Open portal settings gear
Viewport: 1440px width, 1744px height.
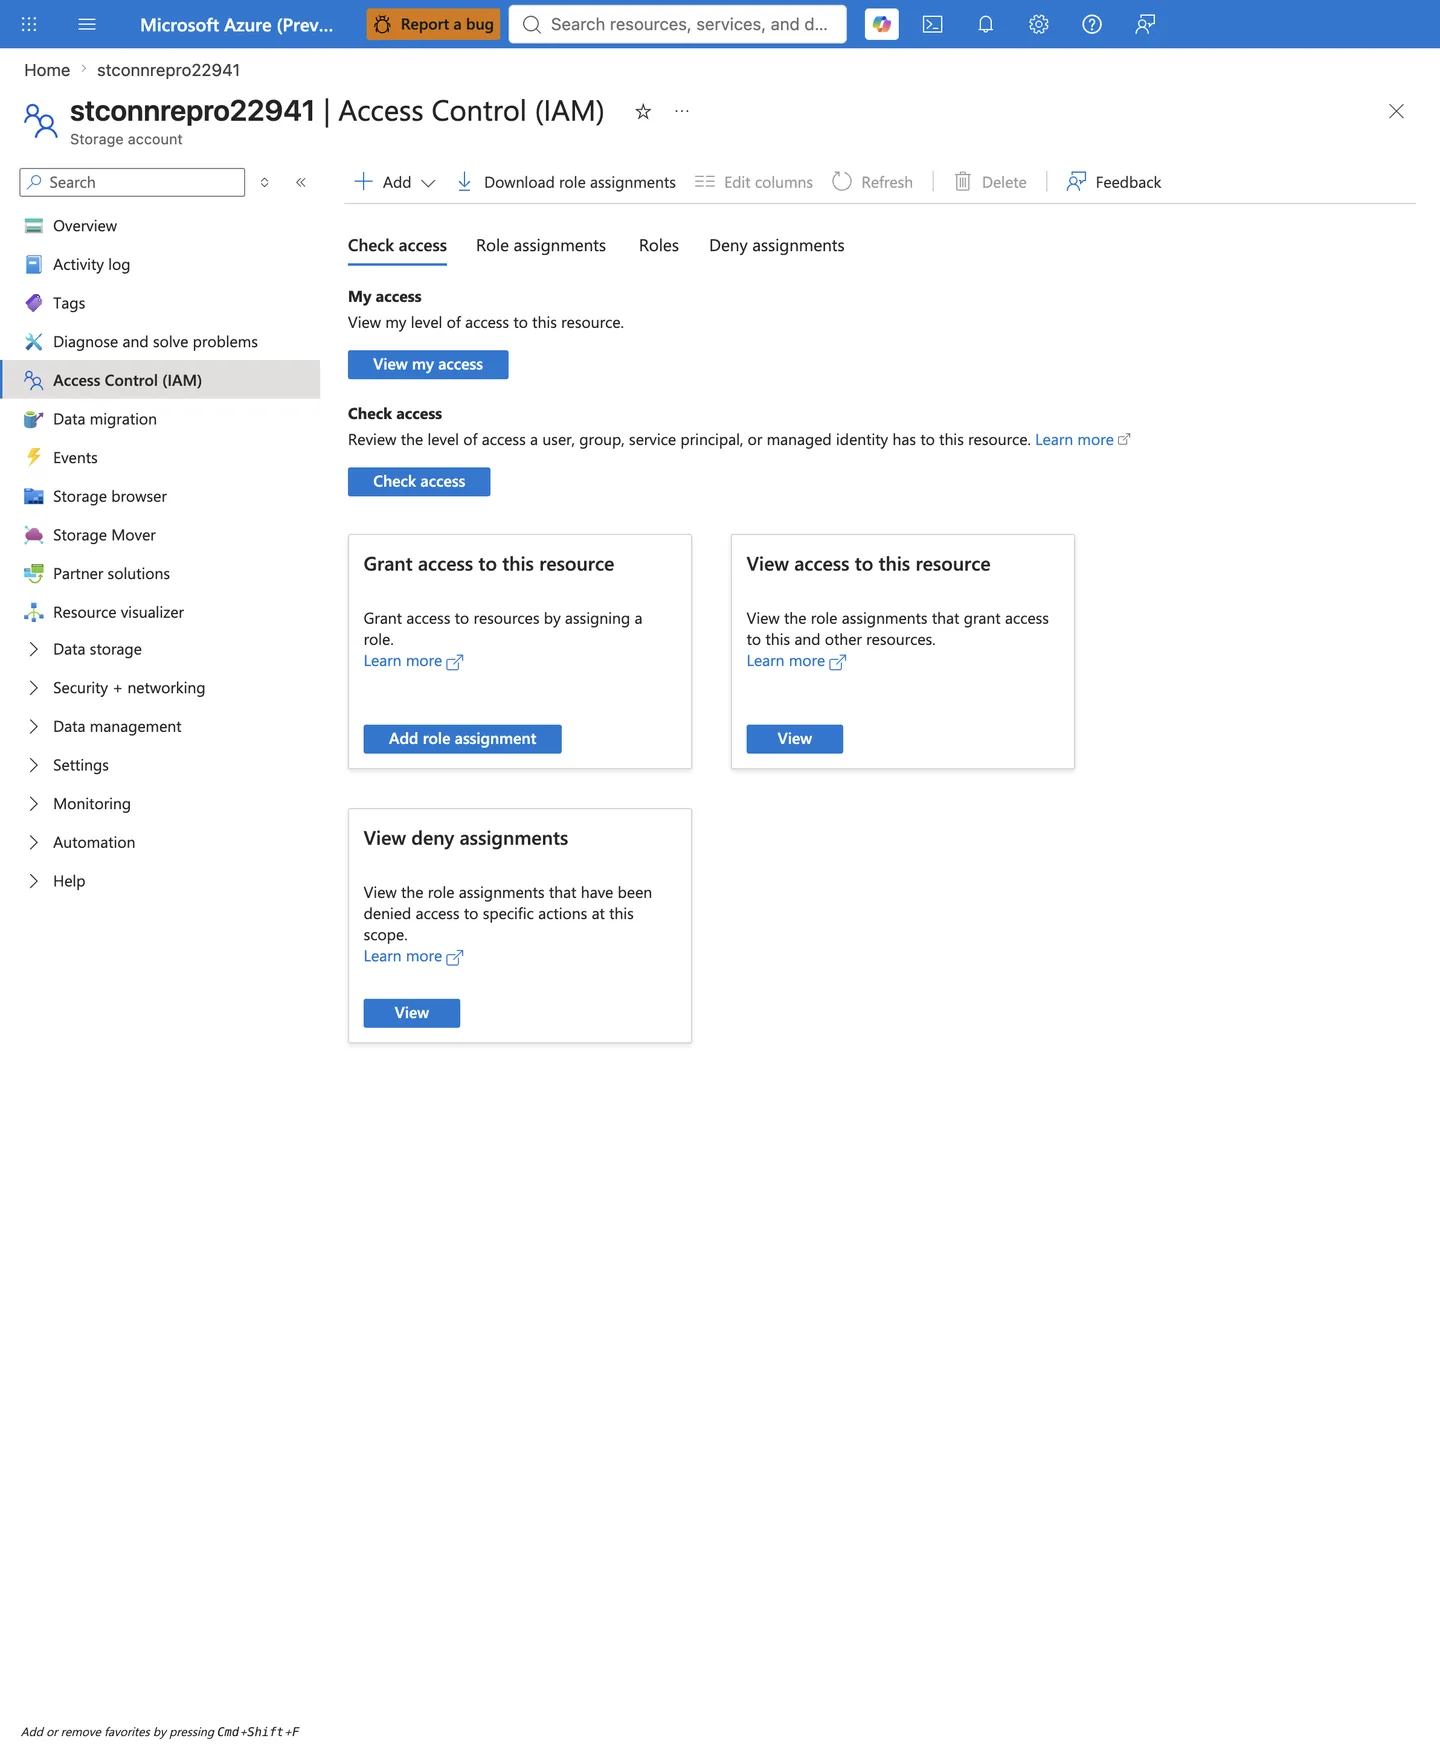1039,24
